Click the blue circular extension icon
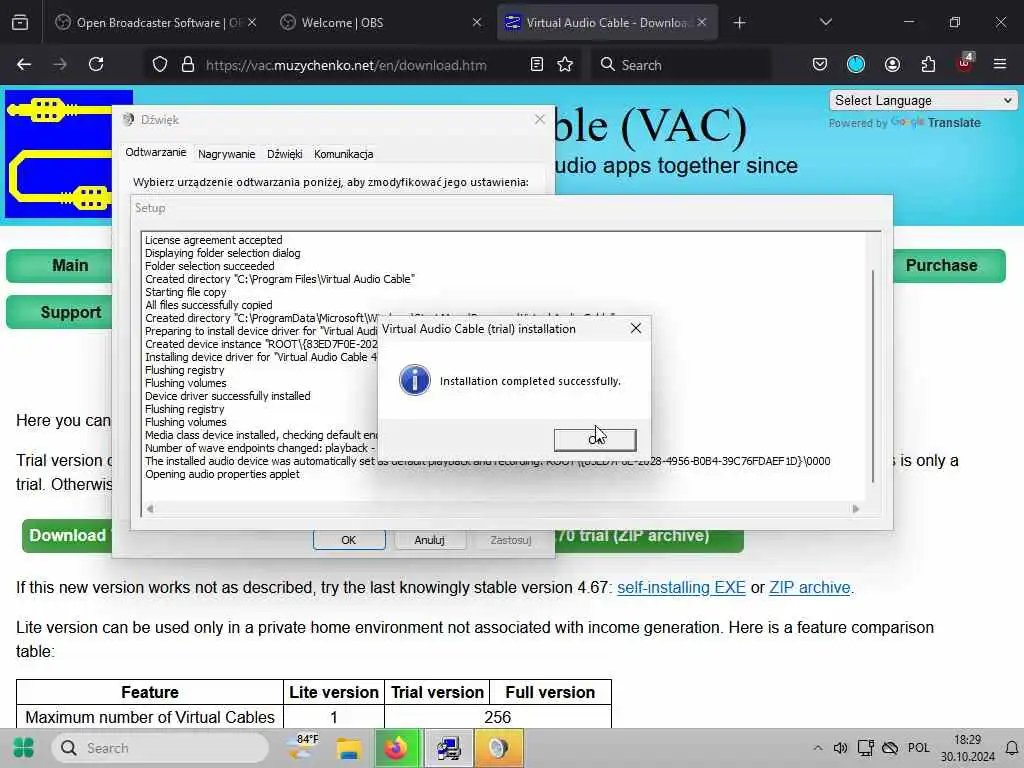Screen dimensions: 1024x768 (x=856, y=64)
